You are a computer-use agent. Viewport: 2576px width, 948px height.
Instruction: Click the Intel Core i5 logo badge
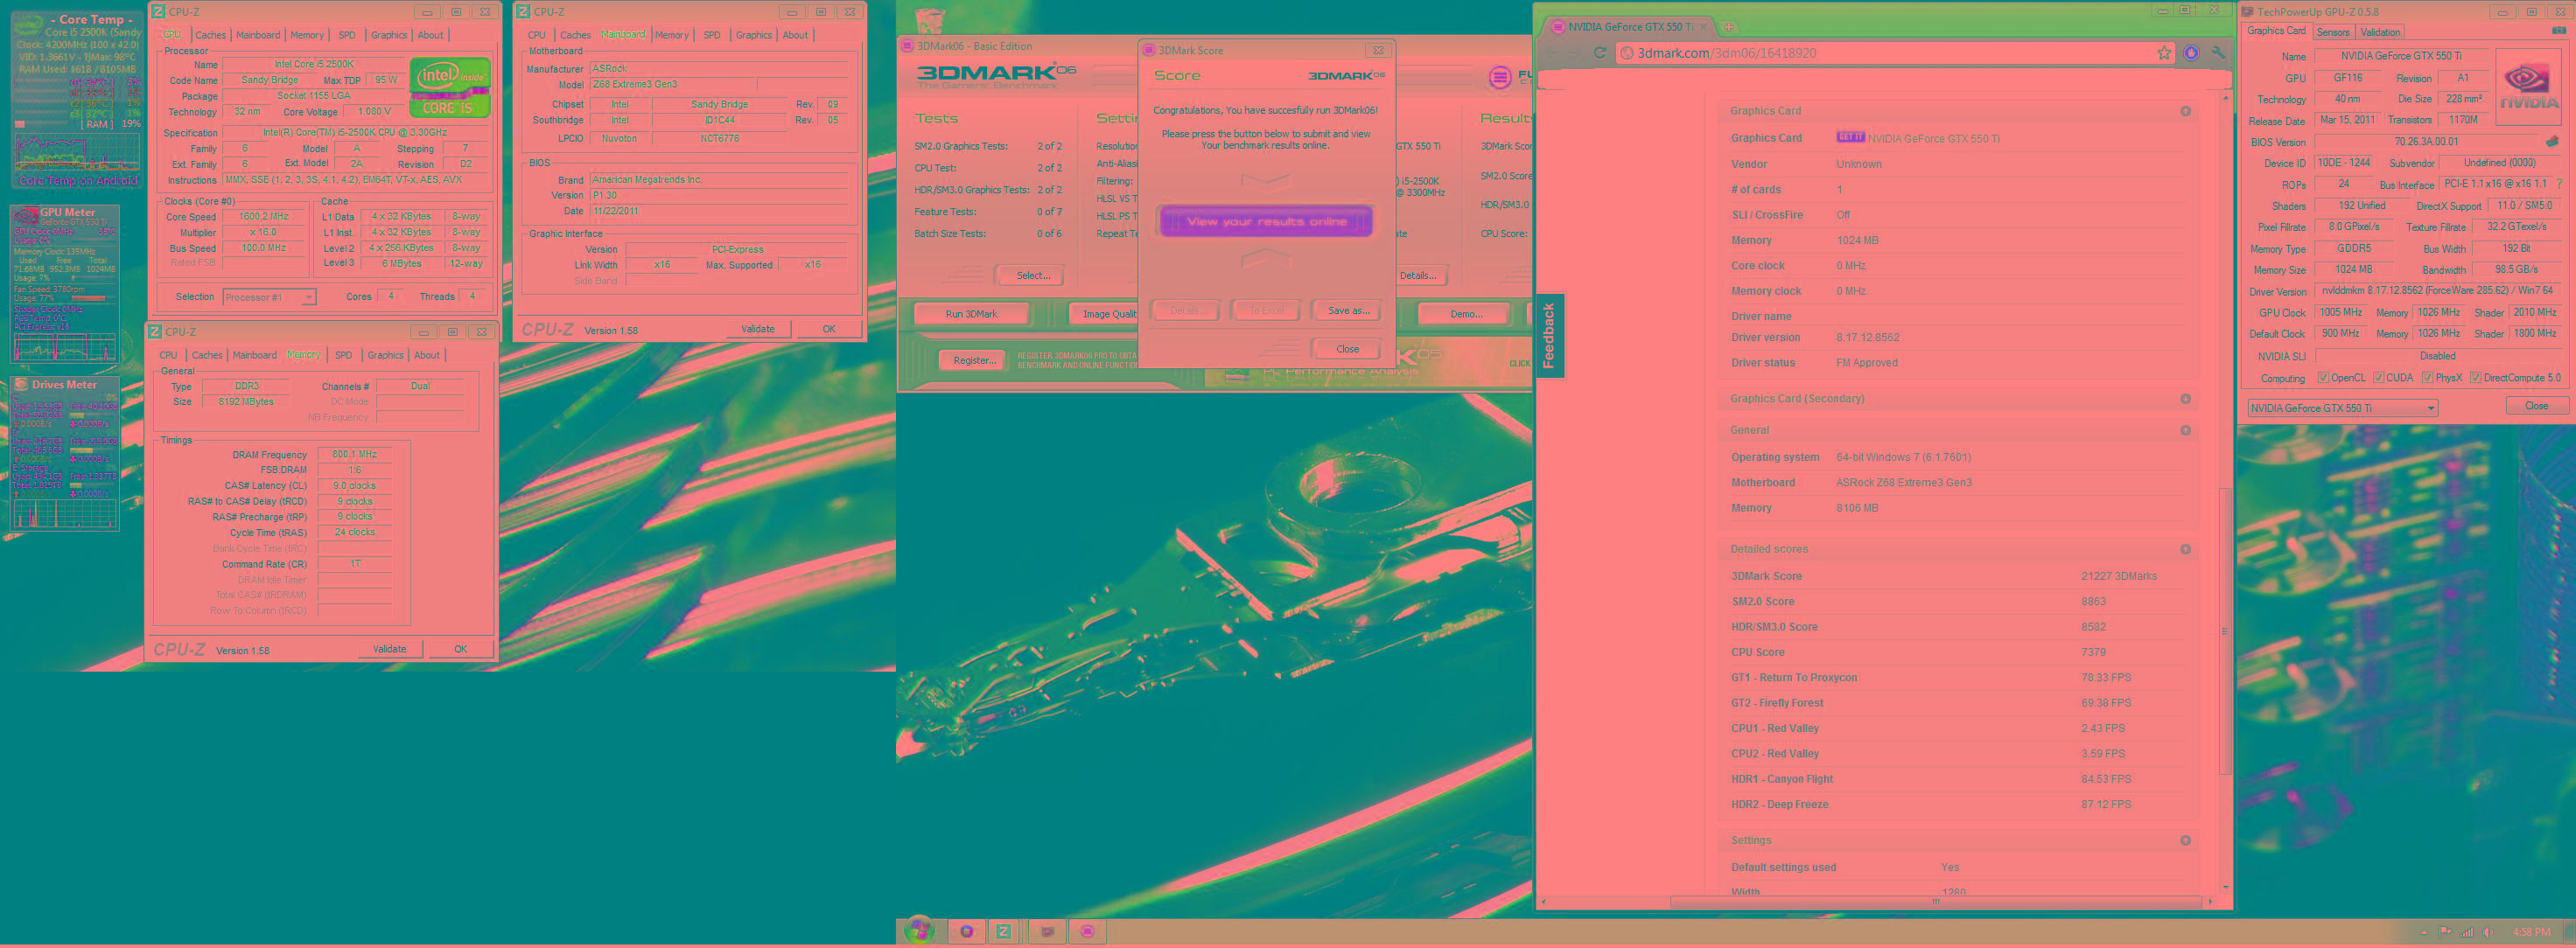450,88
